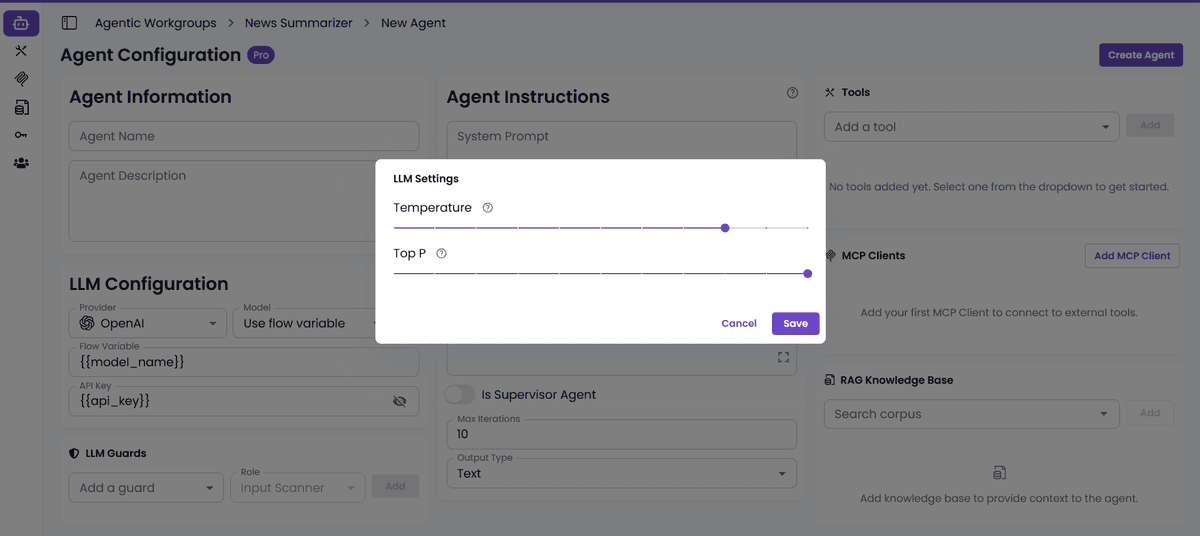Image resolution: width=1200 pixels, height=536 pixels.
Task: Open the Role Input Scanner dropdown
Action: click(297, 488)
